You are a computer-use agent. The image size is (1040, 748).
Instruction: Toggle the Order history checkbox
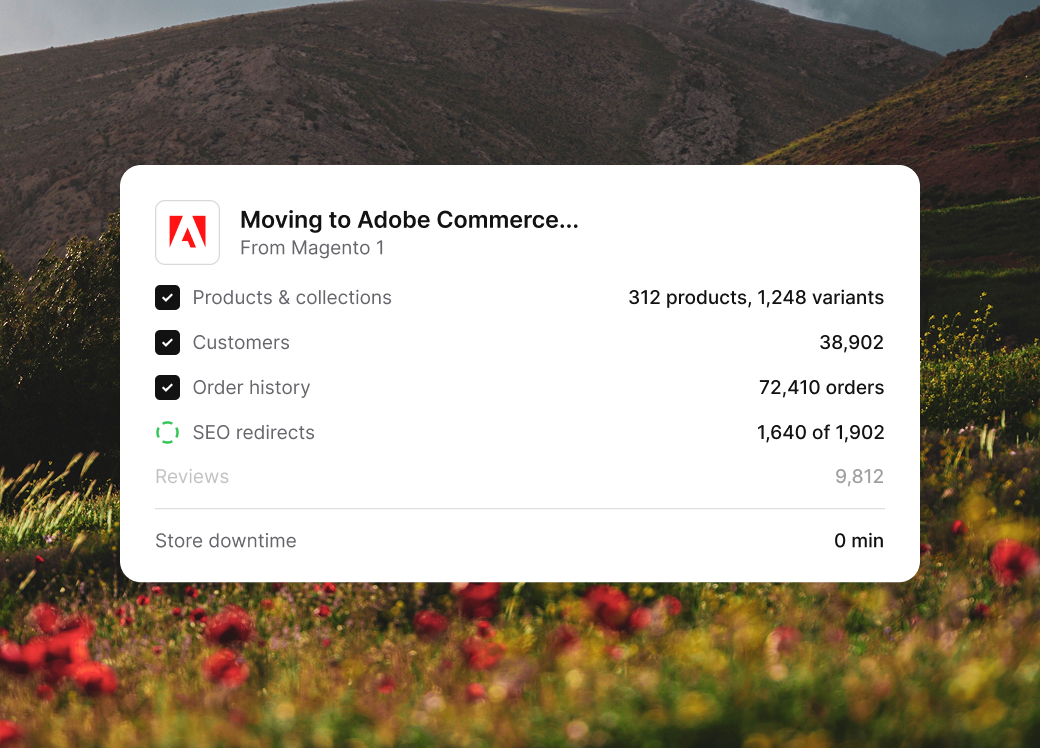pyautogui.click(x=168, y=388)
